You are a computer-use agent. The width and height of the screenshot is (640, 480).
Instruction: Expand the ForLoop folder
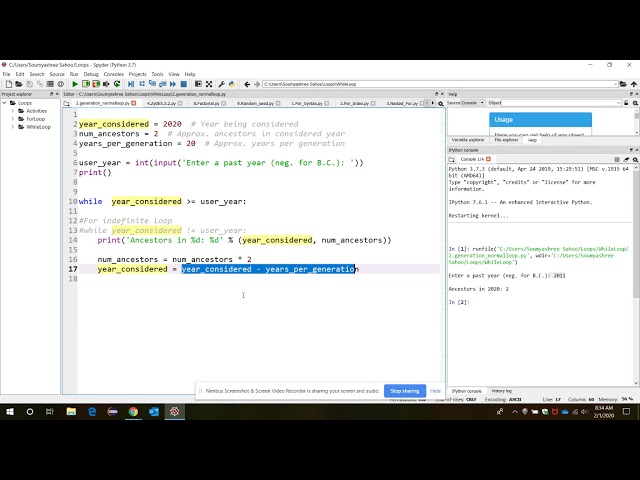pyautogui.click(x=13, y=119)
